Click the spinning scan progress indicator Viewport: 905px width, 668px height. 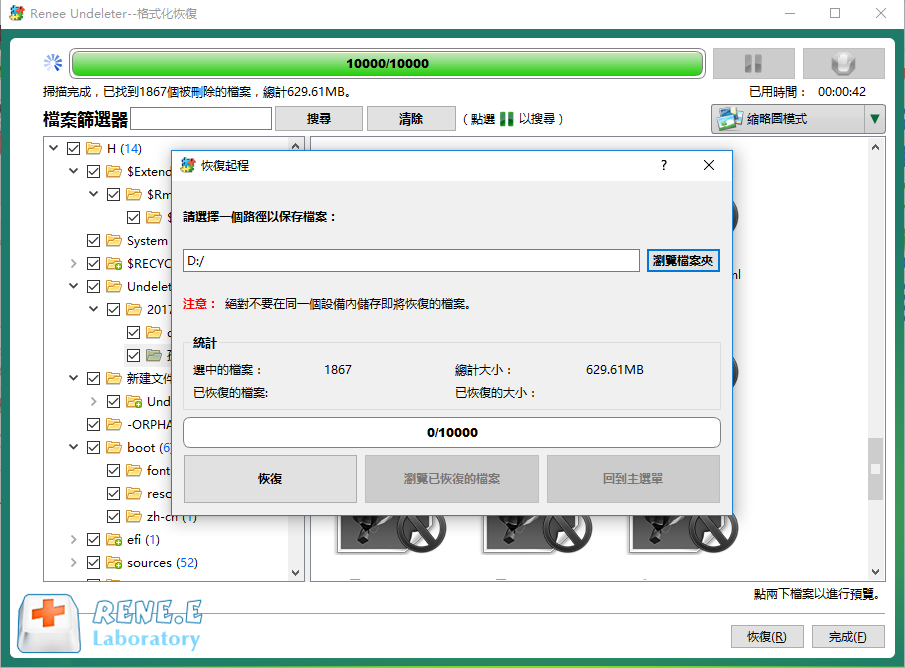click(53, 63)
